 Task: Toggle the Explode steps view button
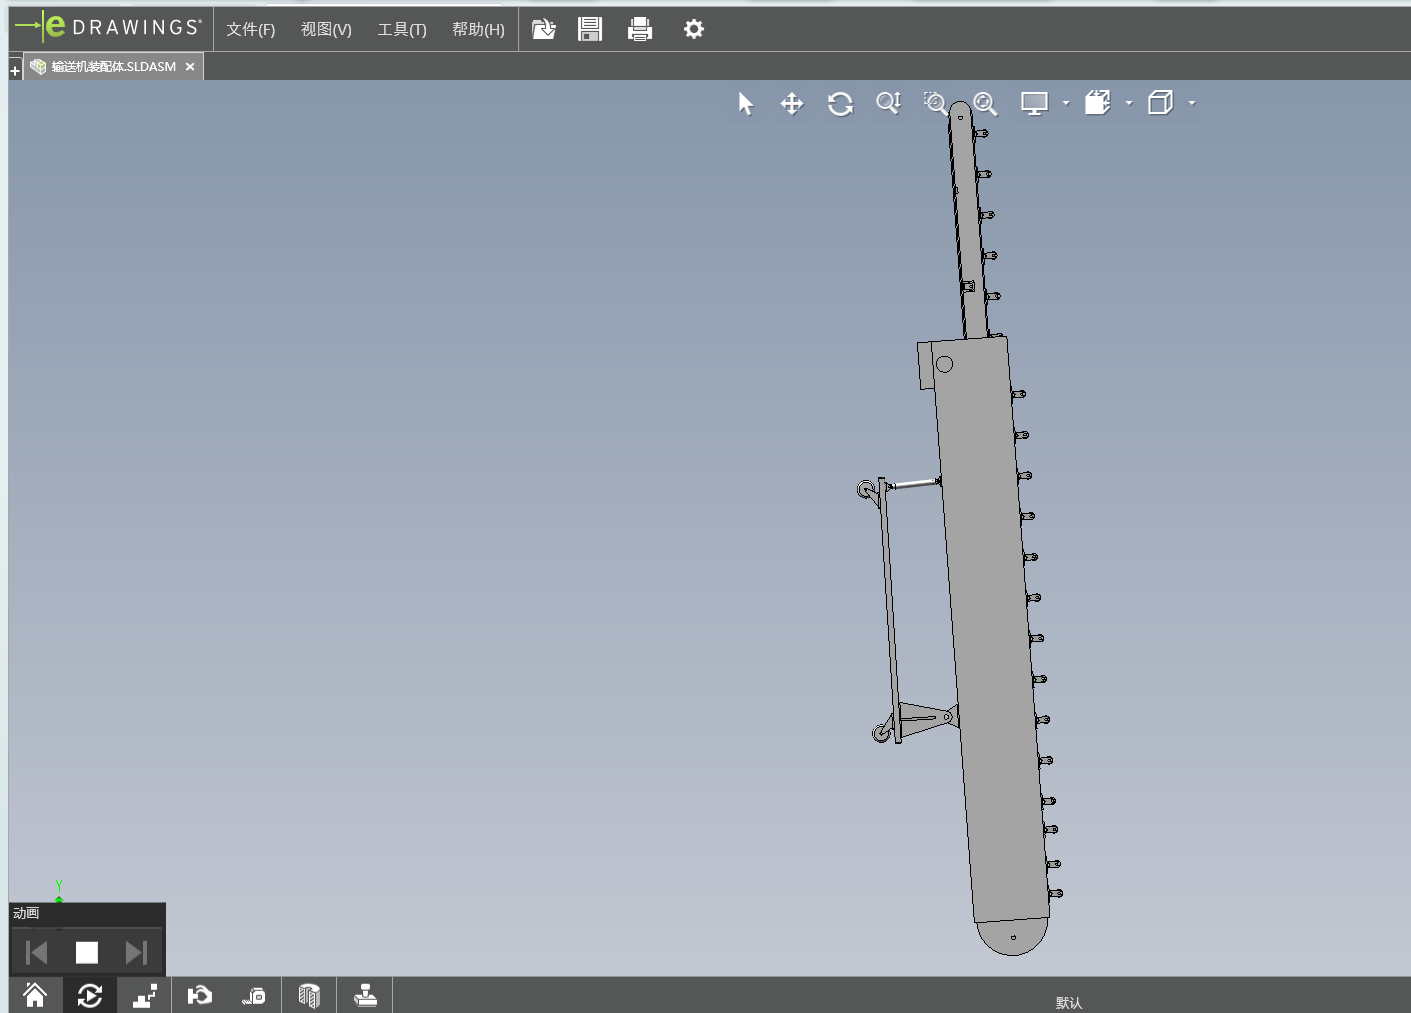[x=145, y=996]
